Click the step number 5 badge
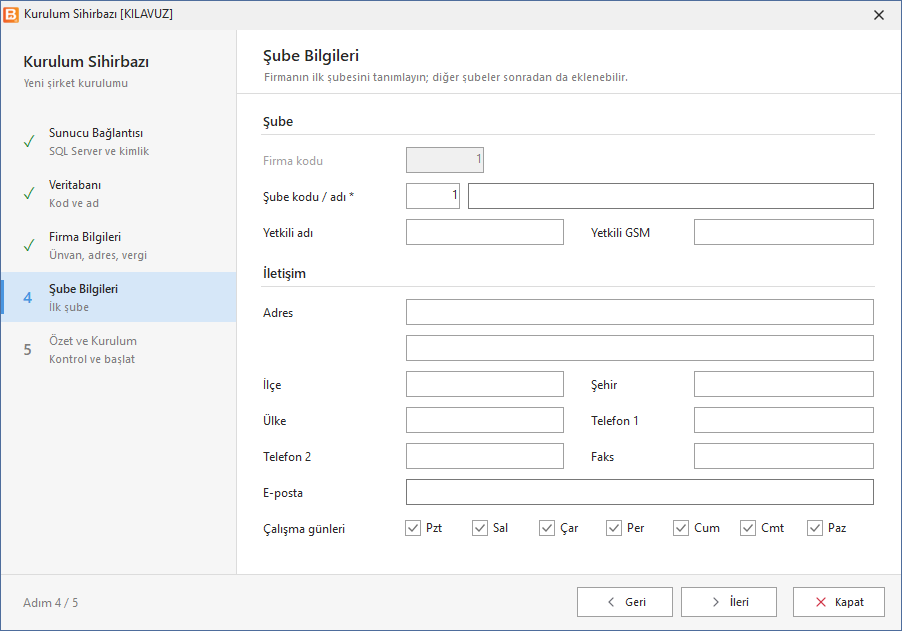 (x=28, y=350)
